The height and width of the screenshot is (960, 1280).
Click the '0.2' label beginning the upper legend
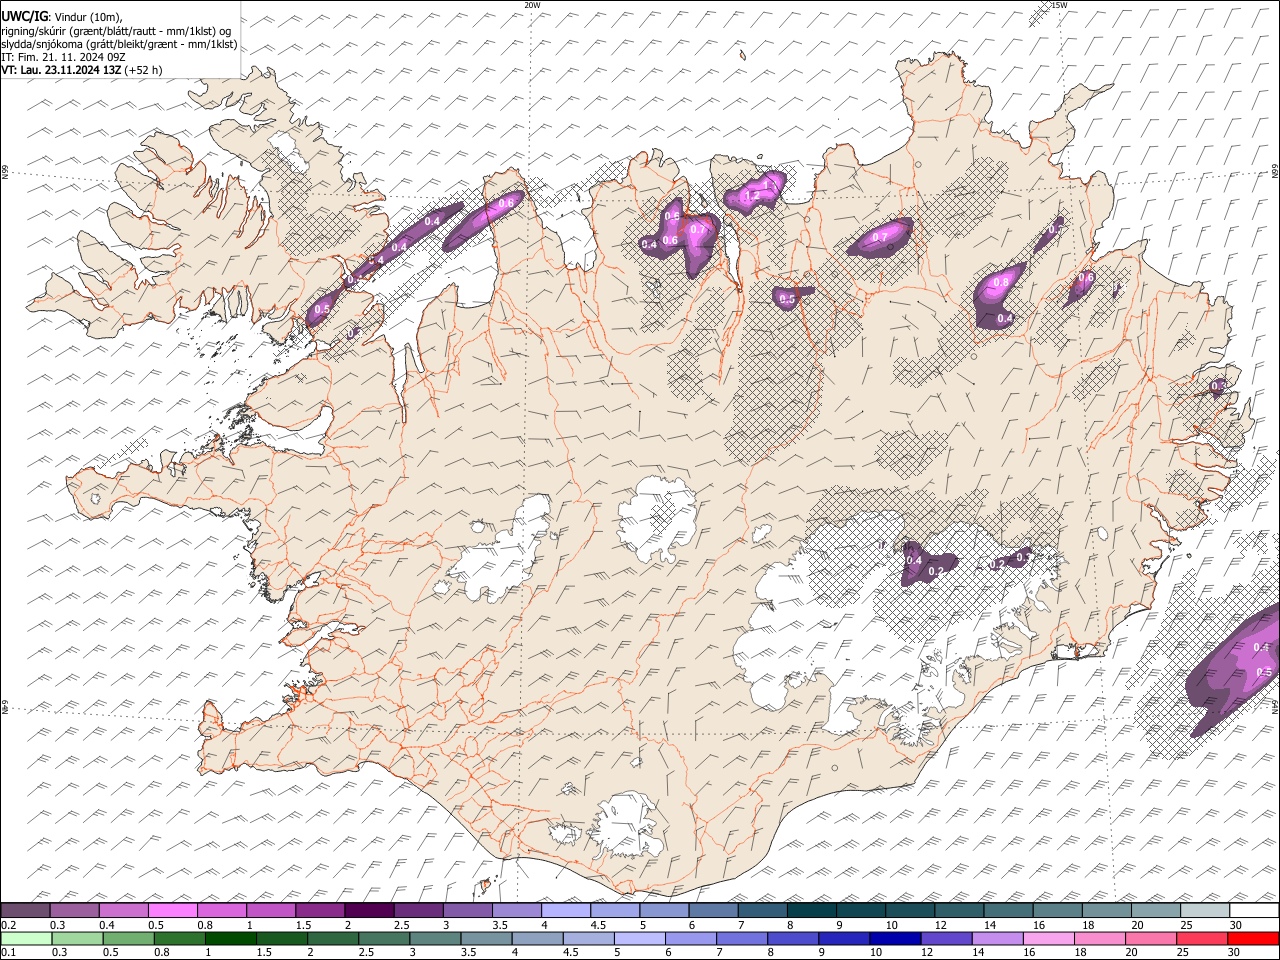click(x=9, y=925)
